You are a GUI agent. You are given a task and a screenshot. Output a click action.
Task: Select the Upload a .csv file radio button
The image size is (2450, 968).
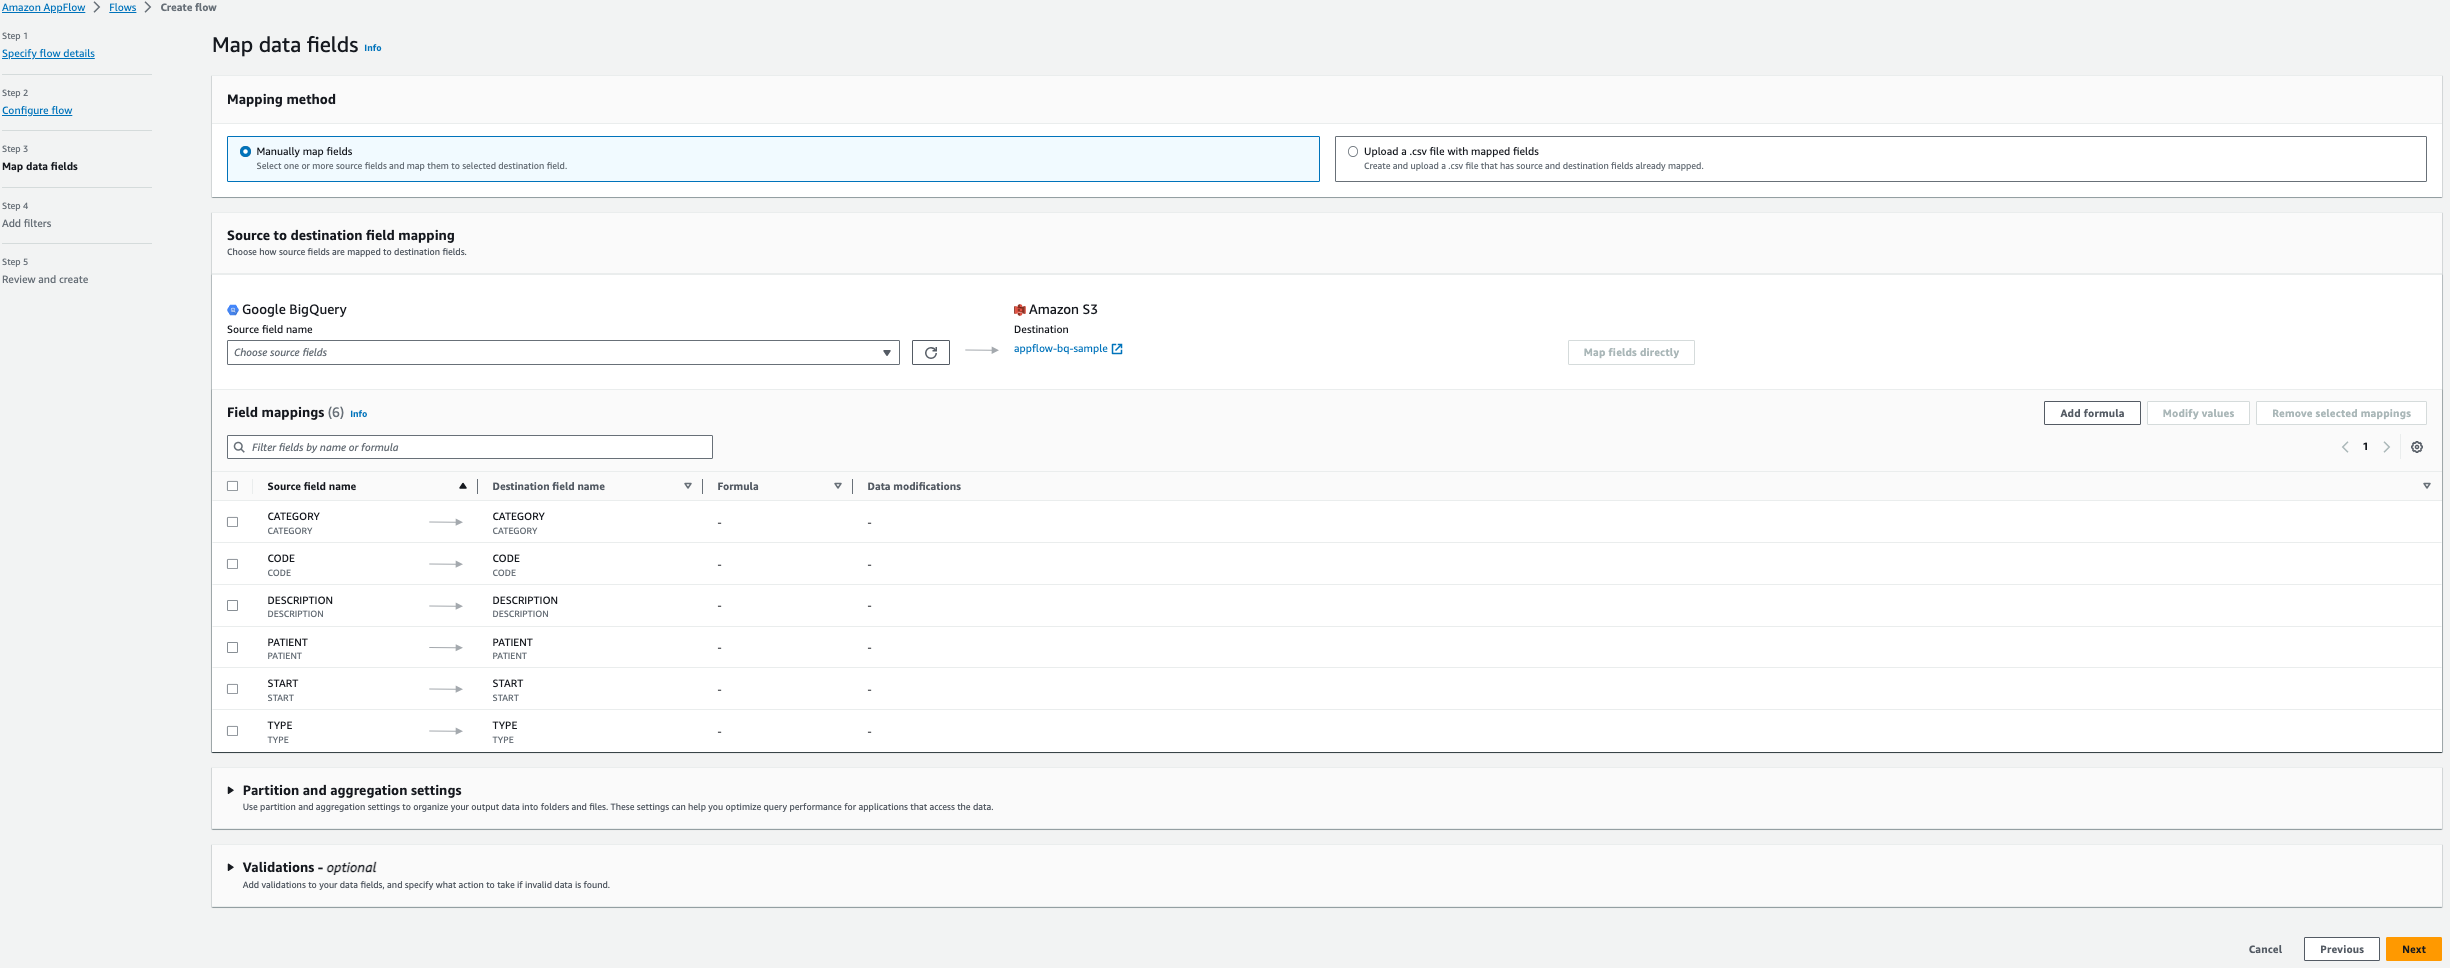pos(1353,151)
